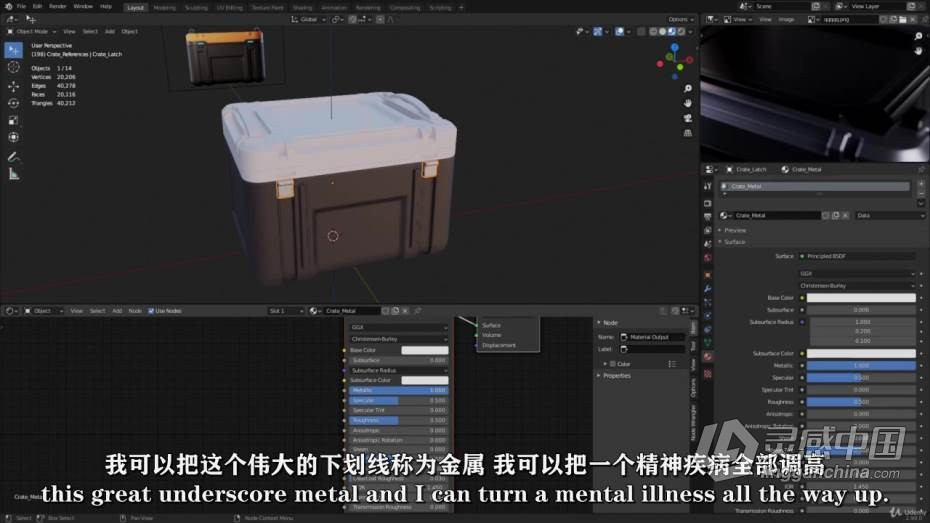
Task: Open Object properties tab icon
Action: click(708, 275)
